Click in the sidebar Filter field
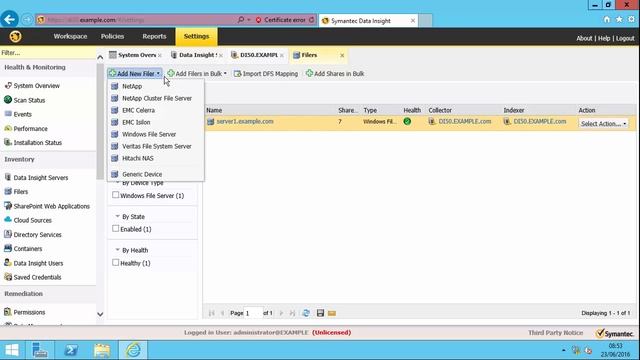Viewport: 640px width, 360px height. (48, 53)
